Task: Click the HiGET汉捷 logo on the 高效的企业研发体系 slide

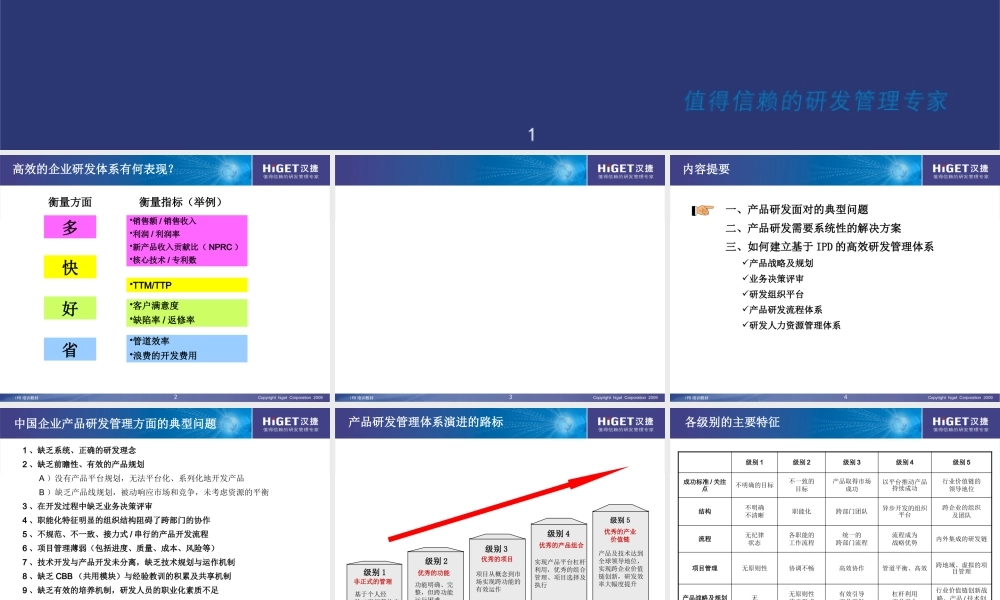Action: pos(291,170)
